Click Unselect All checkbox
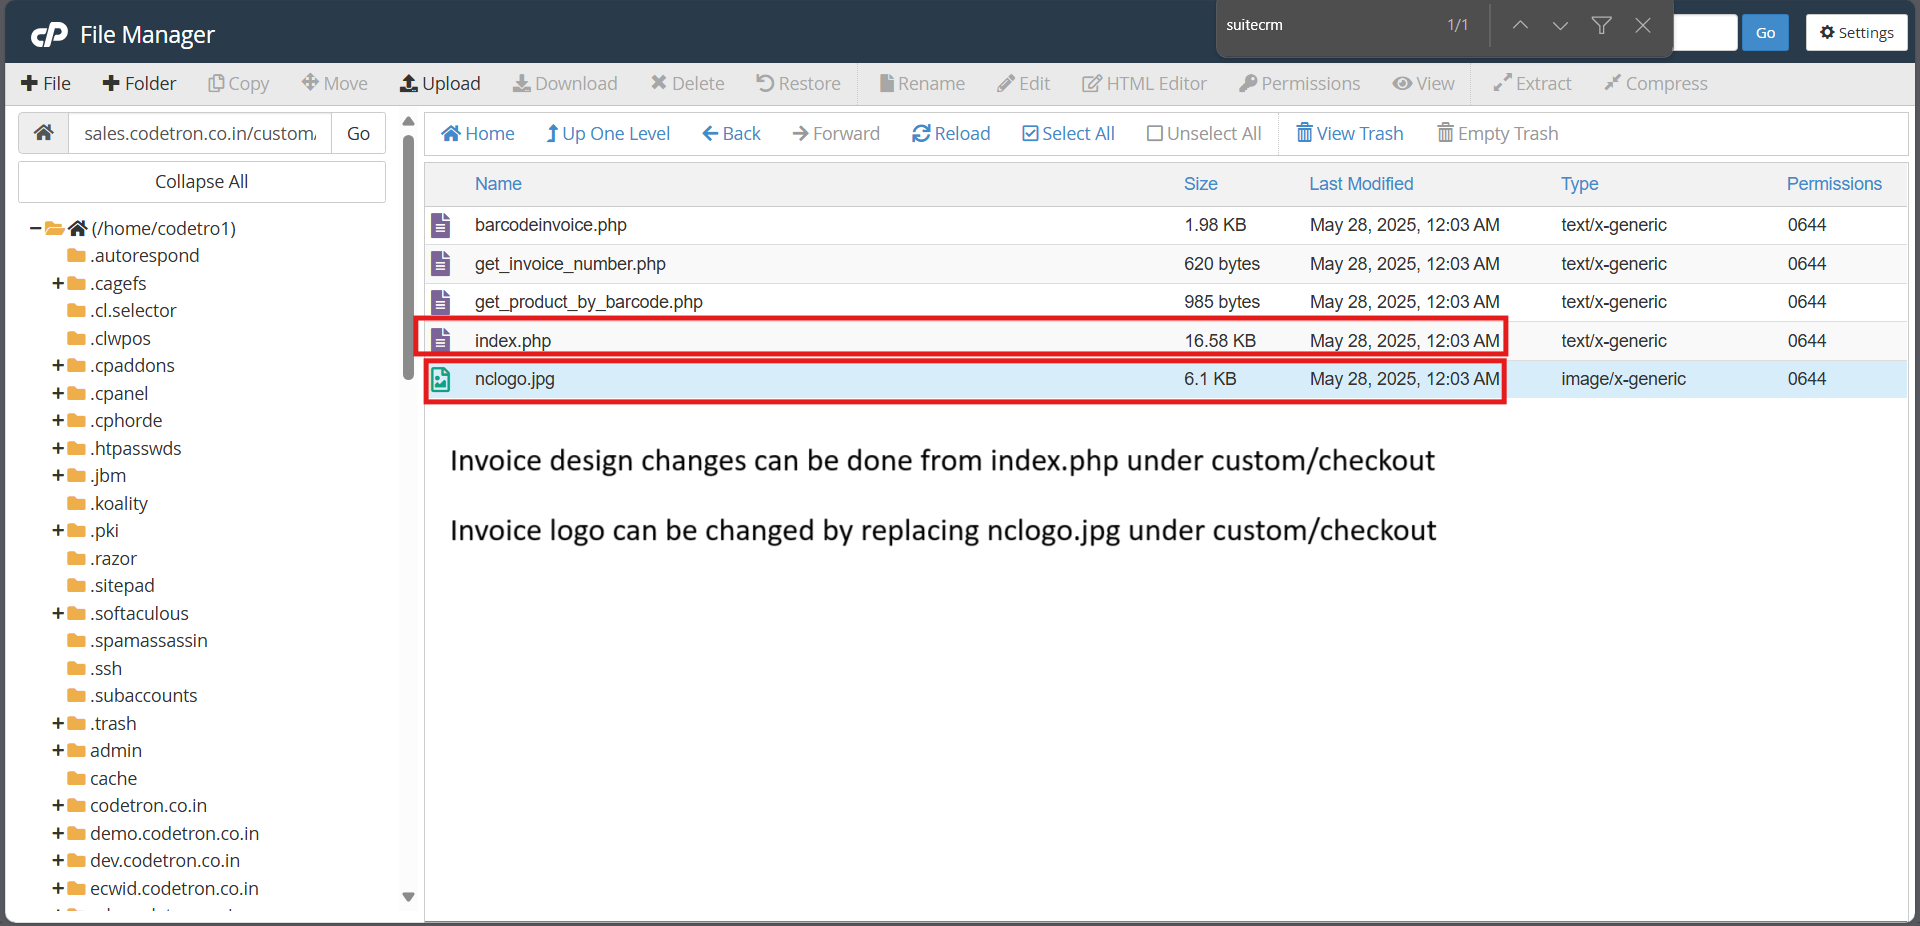The image size is (1920, 926). coord(1154,134)
